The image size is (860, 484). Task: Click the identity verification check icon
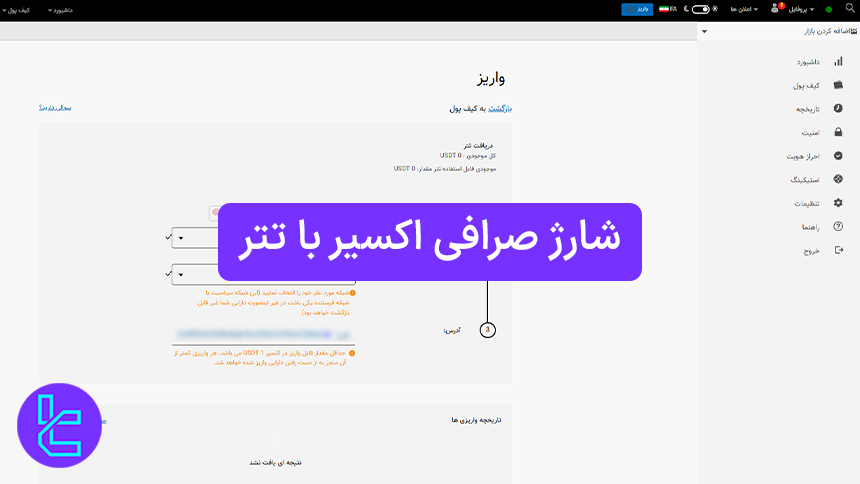[838, 156]
